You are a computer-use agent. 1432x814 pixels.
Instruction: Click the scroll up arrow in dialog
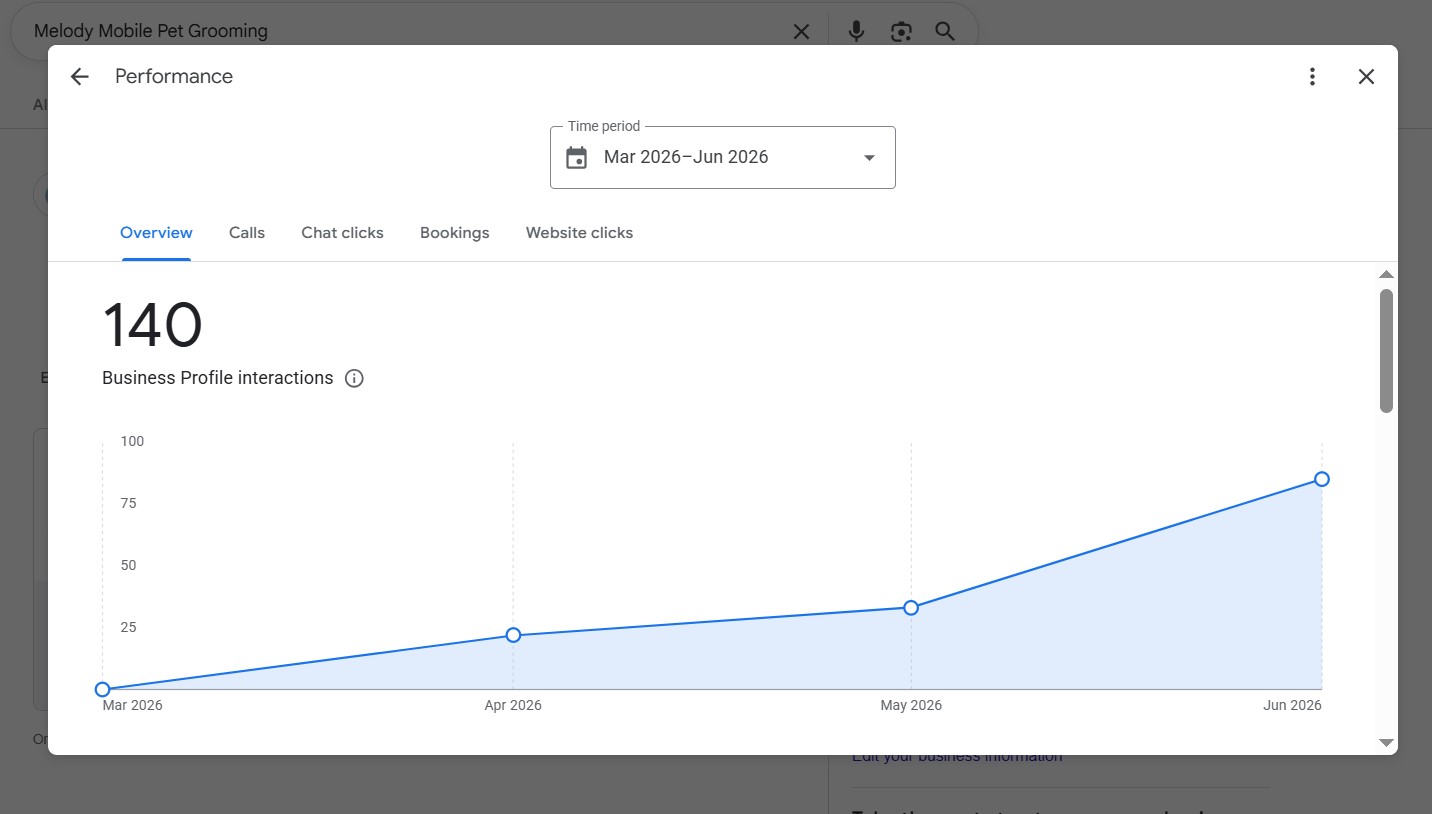tap(1386, 275)
